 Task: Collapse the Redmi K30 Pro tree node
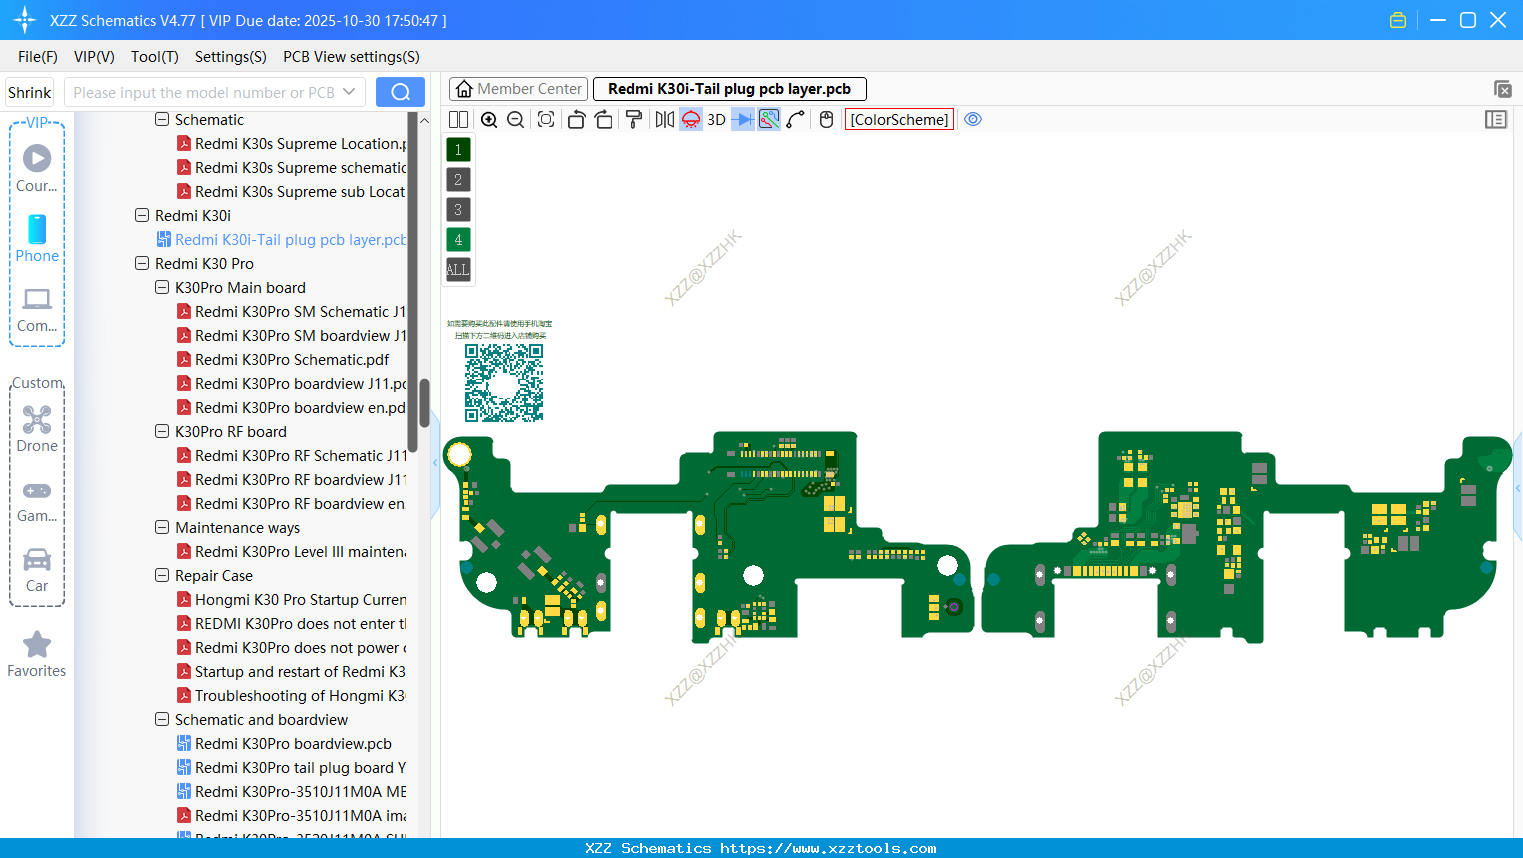coord(142,263)
